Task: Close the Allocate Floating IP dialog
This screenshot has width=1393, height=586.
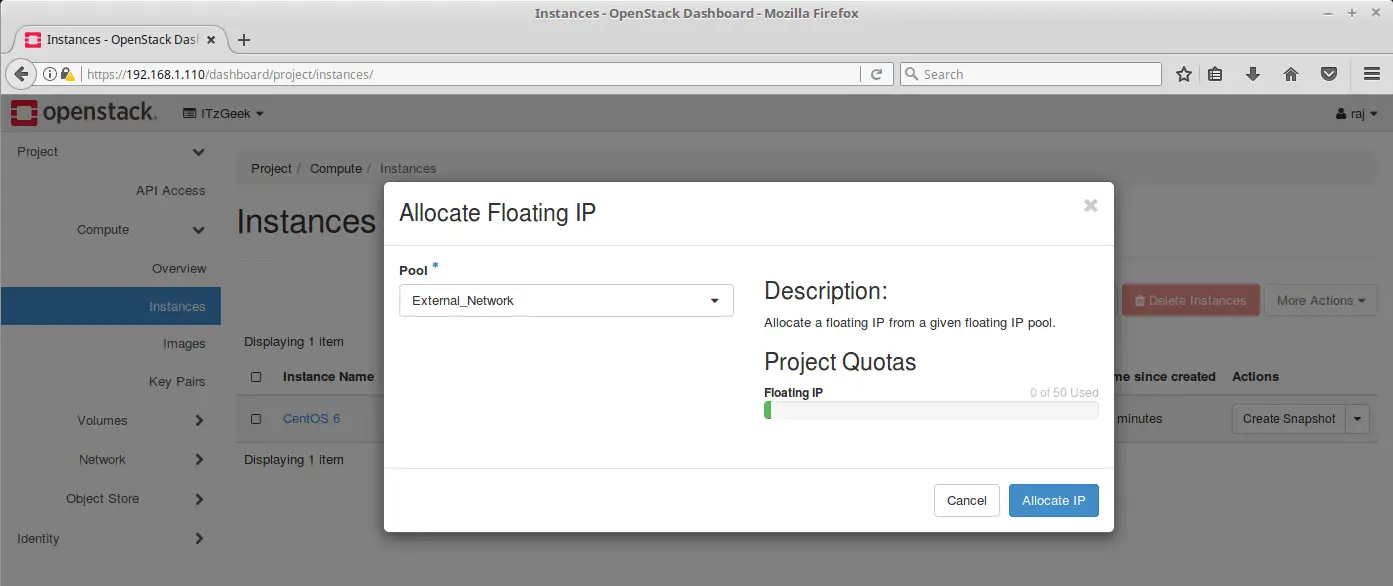Action: (x=1090, y=205)
